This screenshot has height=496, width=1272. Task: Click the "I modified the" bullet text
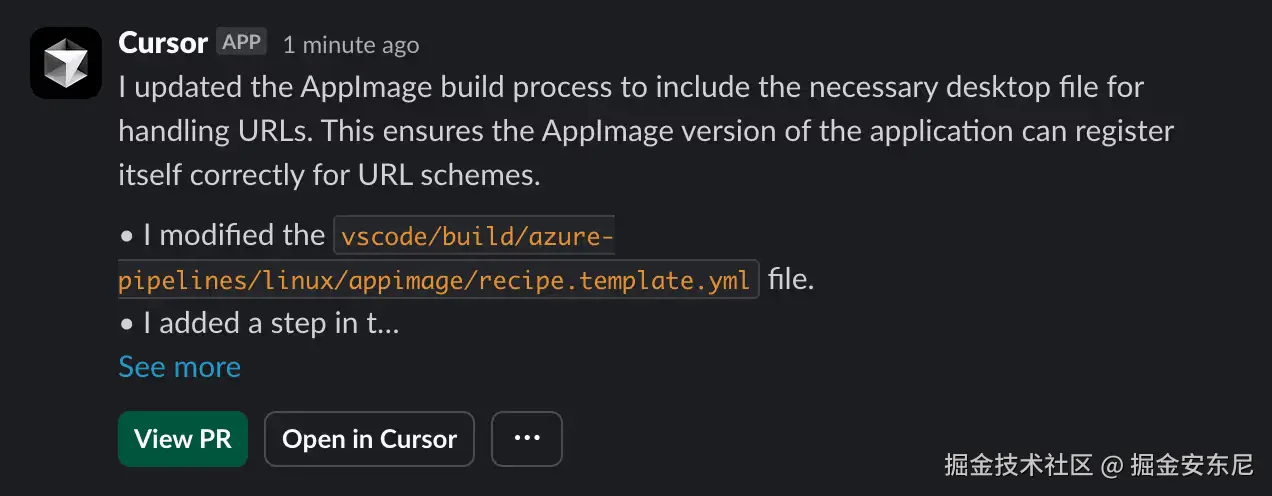click(234, 236)
